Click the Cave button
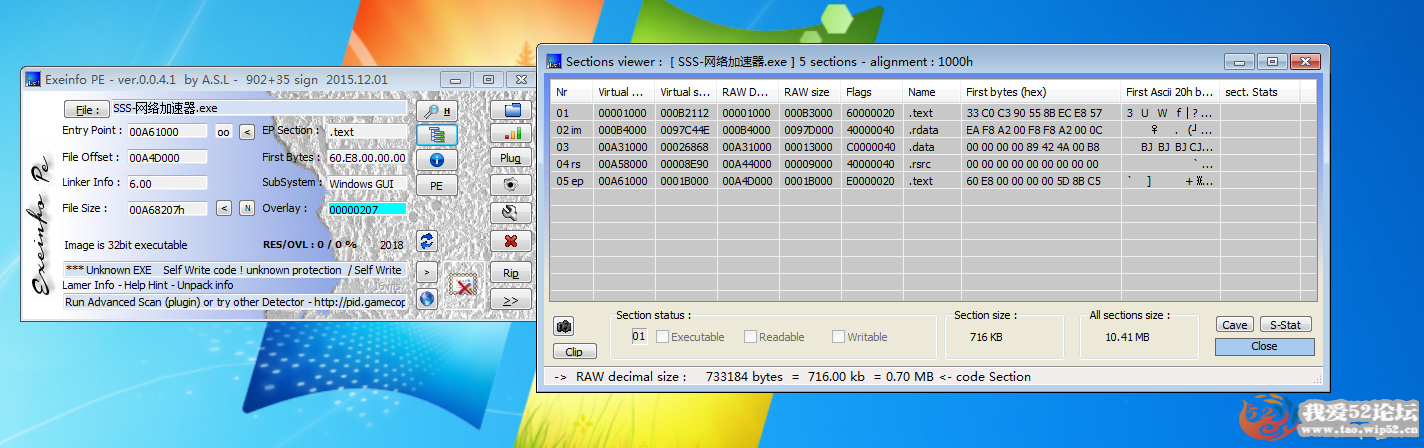This screenshot has height=448, width=1424. tap(1235, 324)
